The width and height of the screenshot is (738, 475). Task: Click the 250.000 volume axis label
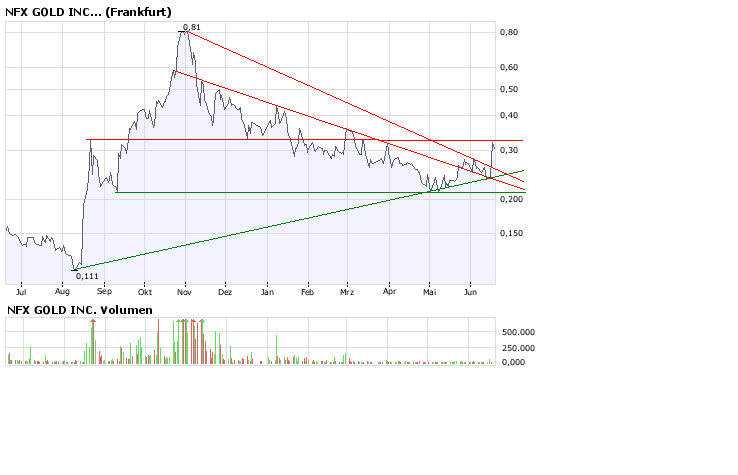(518, 348)
